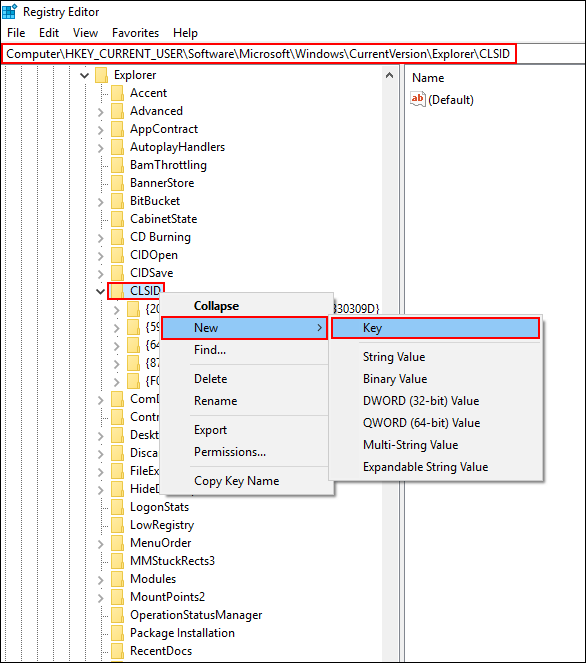Screen dimensions: 586x663
Task: Click the tree scrollbar up arrow
Action: pyautogui.click(x=389, y=76)
